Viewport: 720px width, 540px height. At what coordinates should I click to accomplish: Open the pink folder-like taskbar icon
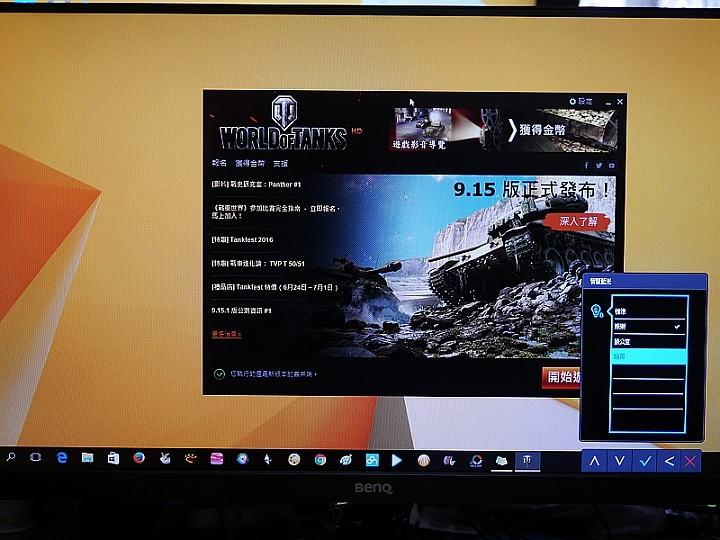pyautogui.click(x=216, y=459)
